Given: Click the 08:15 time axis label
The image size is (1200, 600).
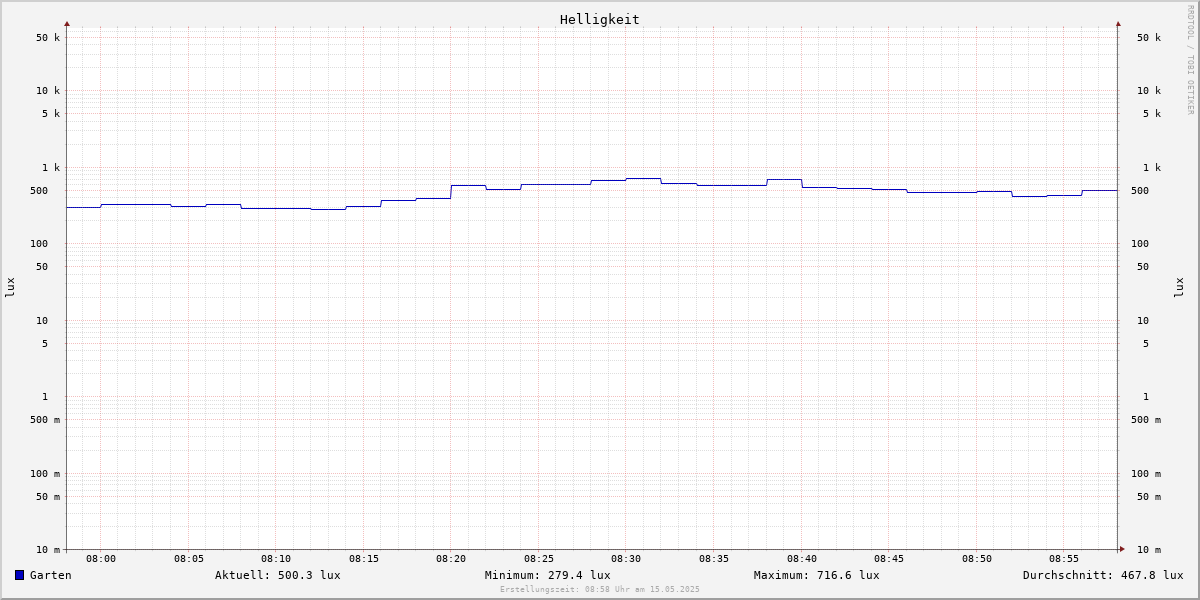Looking at the screenshot, I should click(x=364, y=559).
